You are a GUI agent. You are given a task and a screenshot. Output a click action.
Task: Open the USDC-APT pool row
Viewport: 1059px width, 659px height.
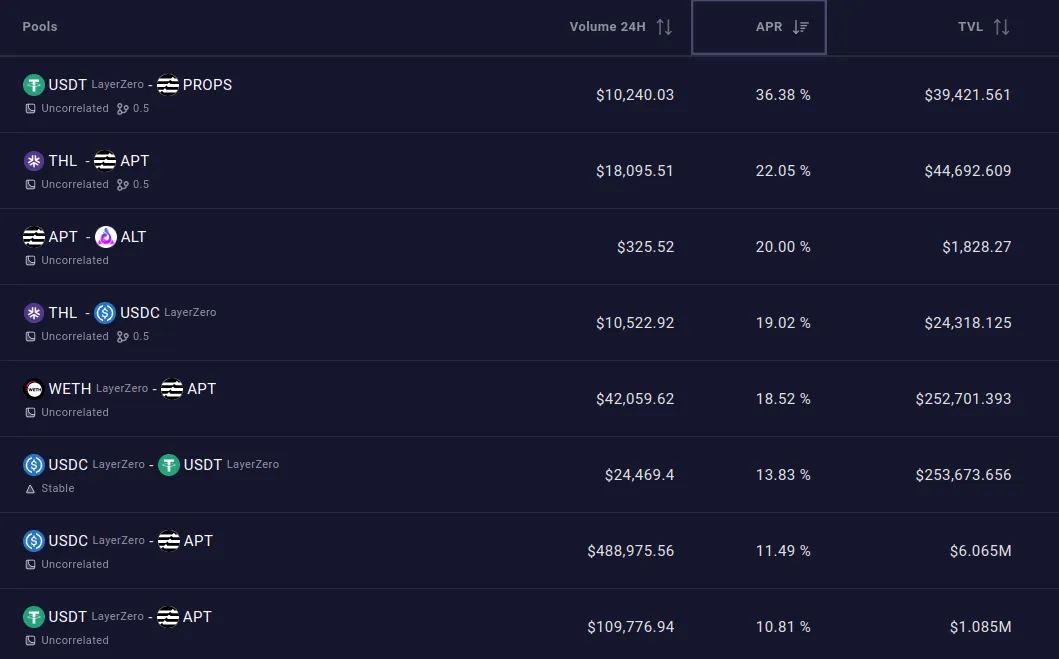[529, 551]
